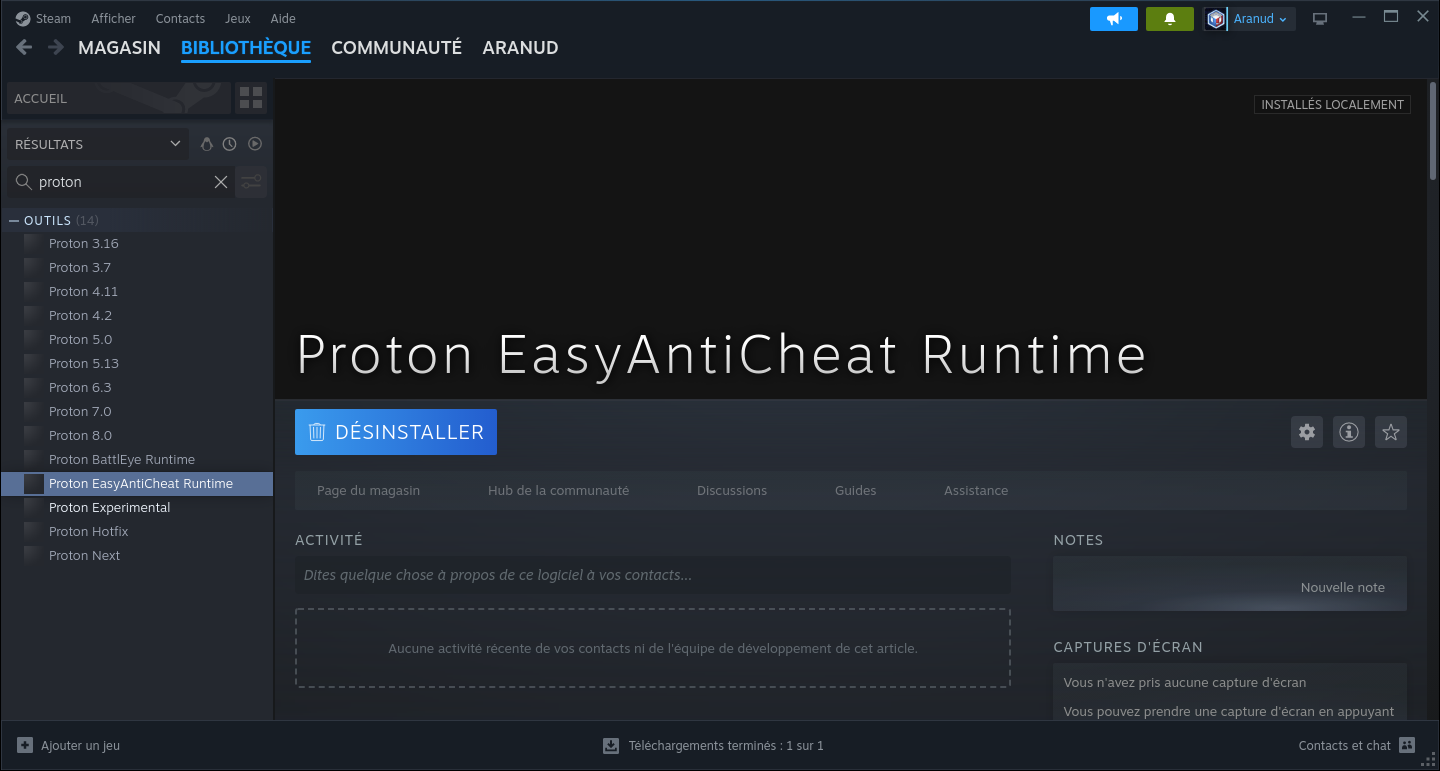The width and height of the screenshot is (1440, 771).
Task: View Téléchargements terminés status
Action: pyautogui.click(x=726, y=745)
